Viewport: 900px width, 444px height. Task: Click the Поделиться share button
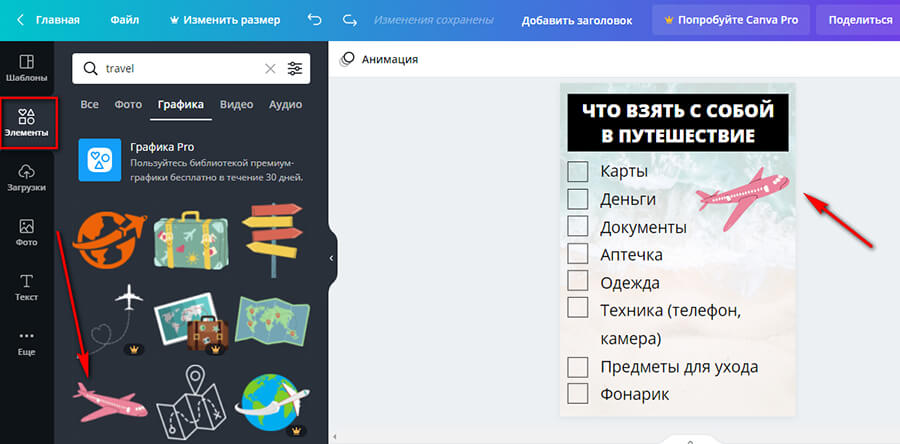coord(860,20)
